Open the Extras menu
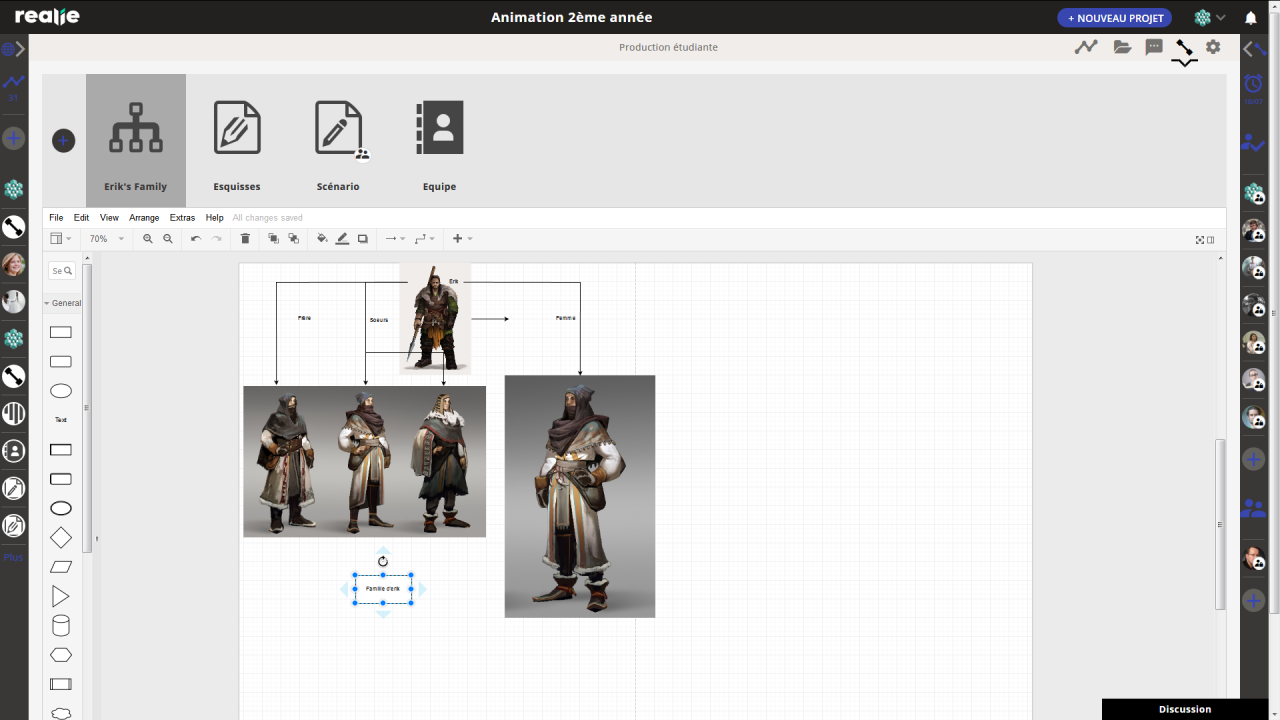Screen dimensions: 1280x720 tap(182, 217)
